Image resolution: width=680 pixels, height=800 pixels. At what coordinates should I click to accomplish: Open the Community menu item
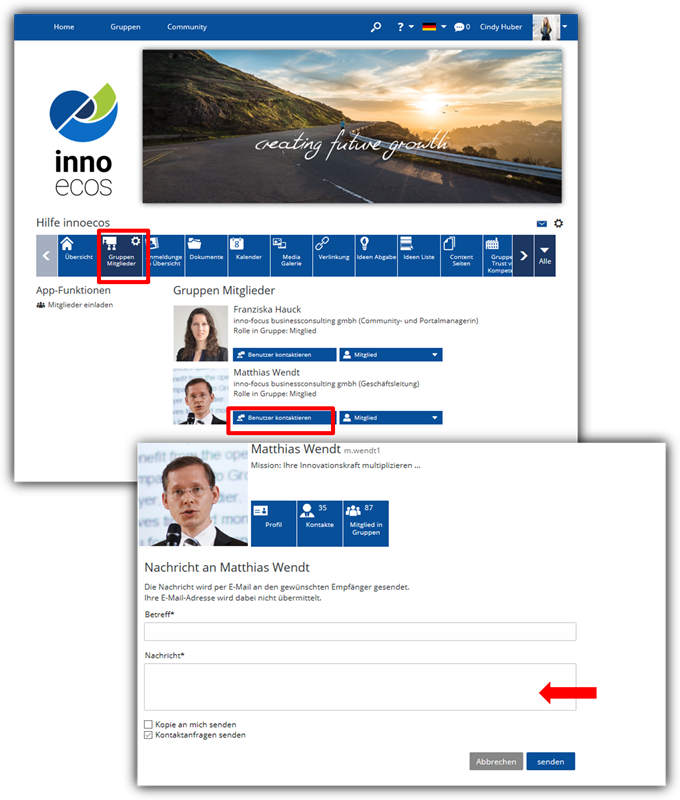click(x=187, y=27)
